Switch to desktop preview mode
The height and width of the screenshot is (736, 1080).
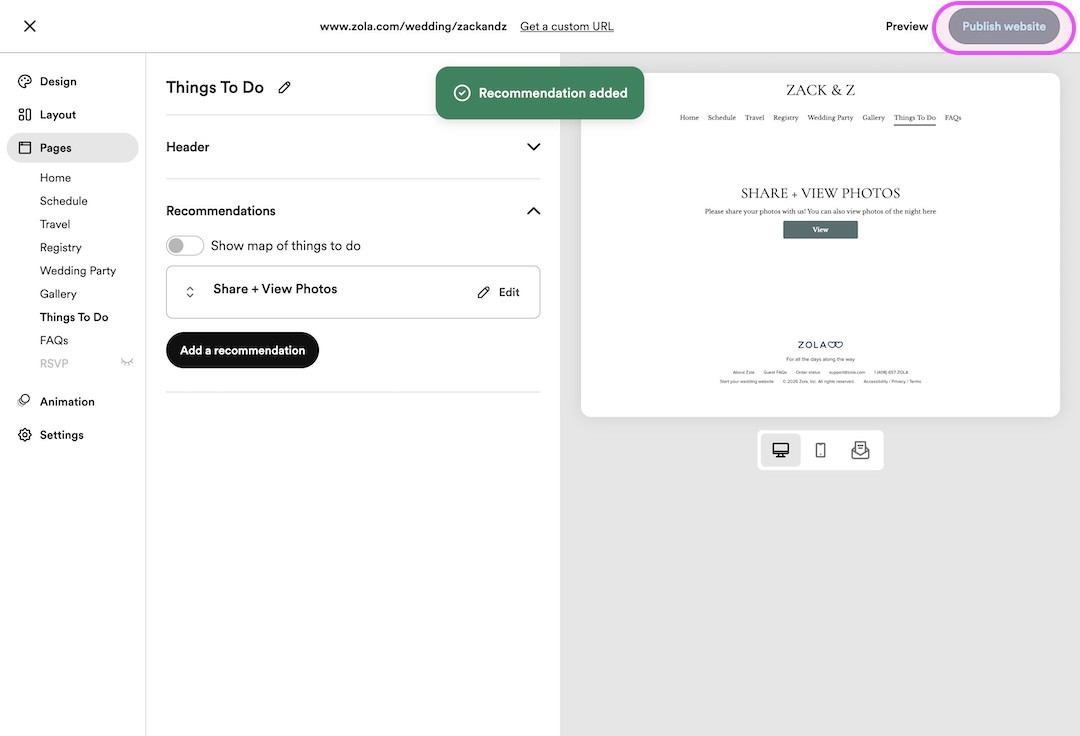point(780,450)
